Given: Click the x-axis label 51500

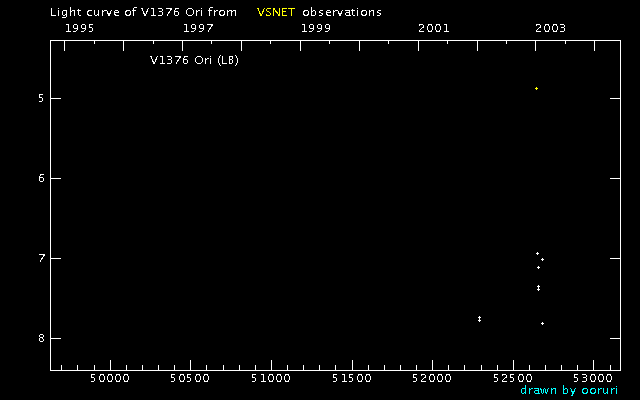Looking at the screenshot, I should coord(351,378).
